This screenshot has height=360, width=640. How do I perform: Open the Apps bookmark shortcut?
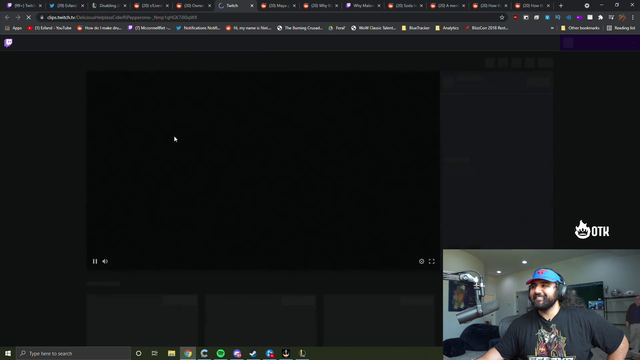[13, 28]
